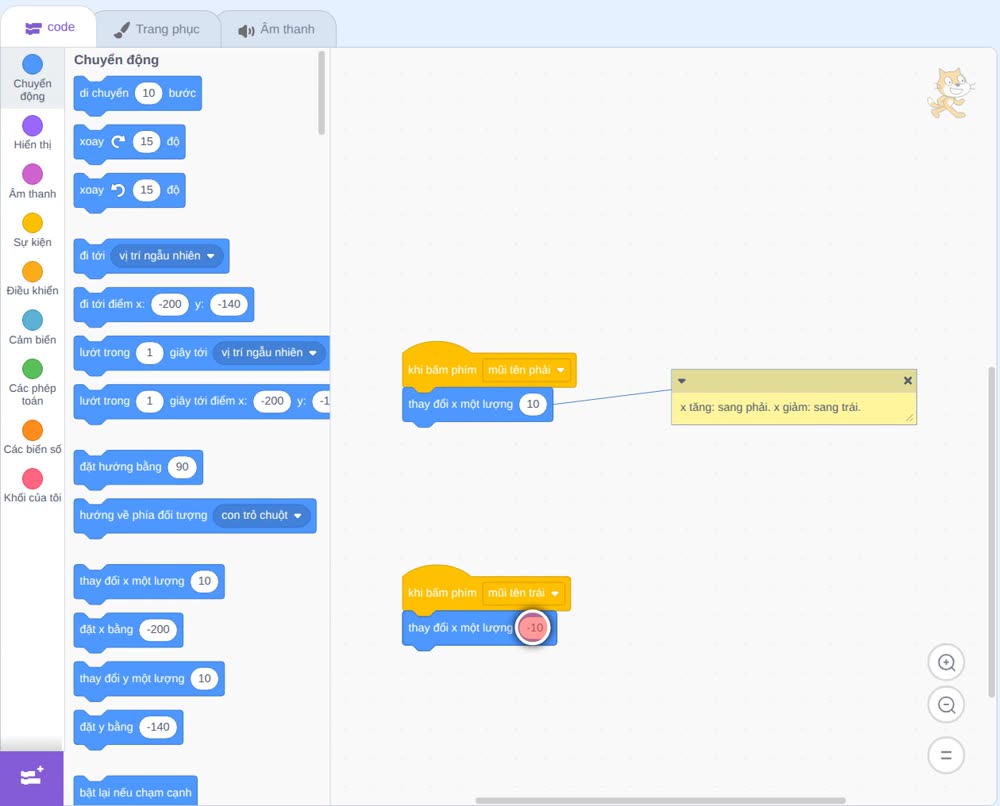The image size is (1000, 806).
Task: Open the Âm thanh tab
Action: point(277,29)
